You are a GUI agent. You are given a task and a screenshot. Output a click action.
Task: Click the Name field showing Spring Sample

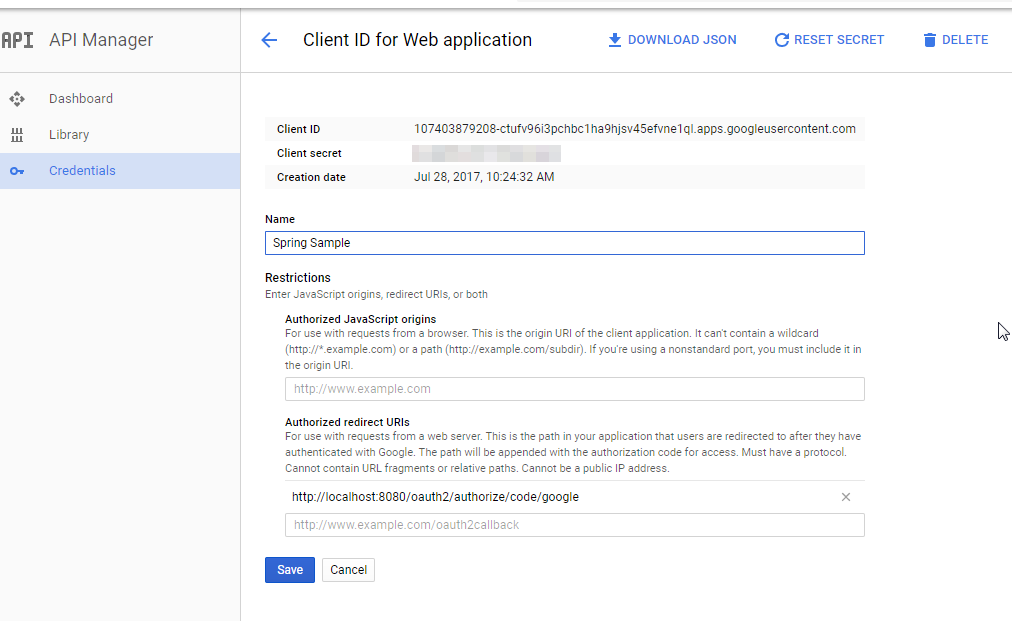click(x=564, y=242)
